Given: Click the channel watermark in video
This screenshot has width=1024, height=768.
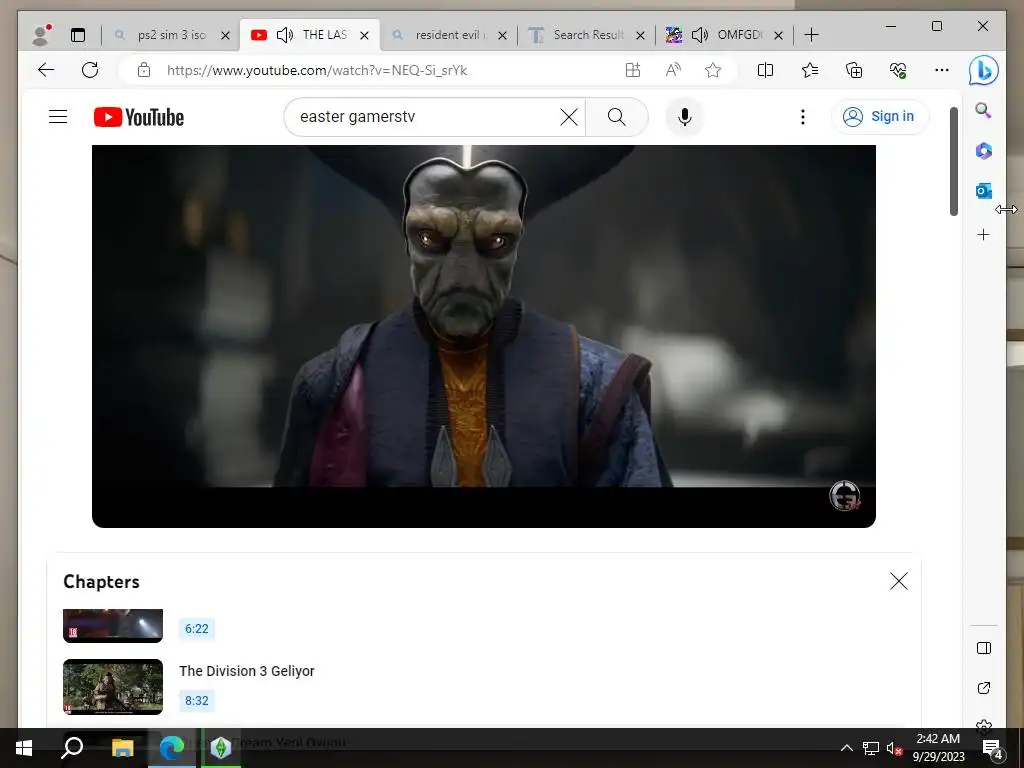Looking at the screenshot, I should [x=844, y=496].
